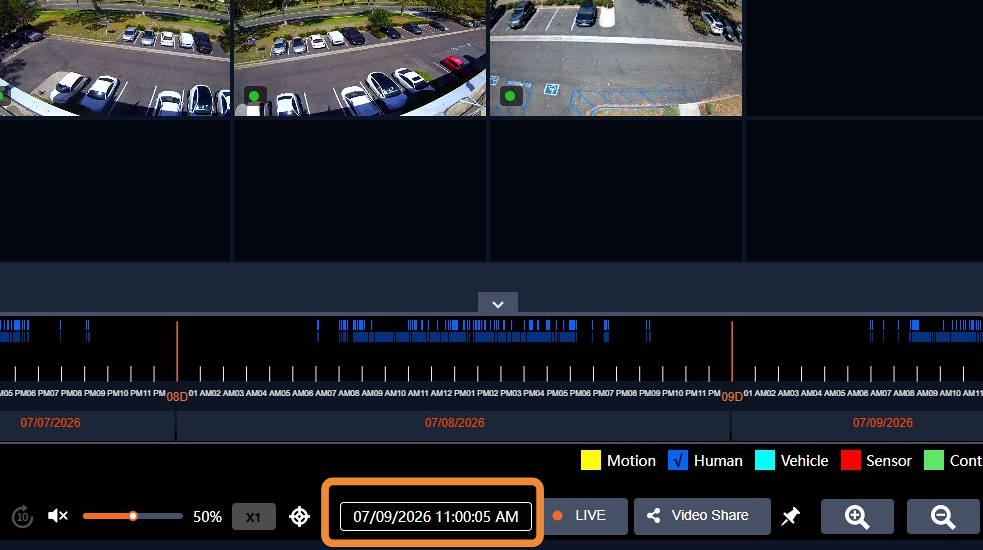The width and height of the screenshot is (983, 550).
Task: Select the 07/07/2026 date segment
Action: click(x=50, y=423)
